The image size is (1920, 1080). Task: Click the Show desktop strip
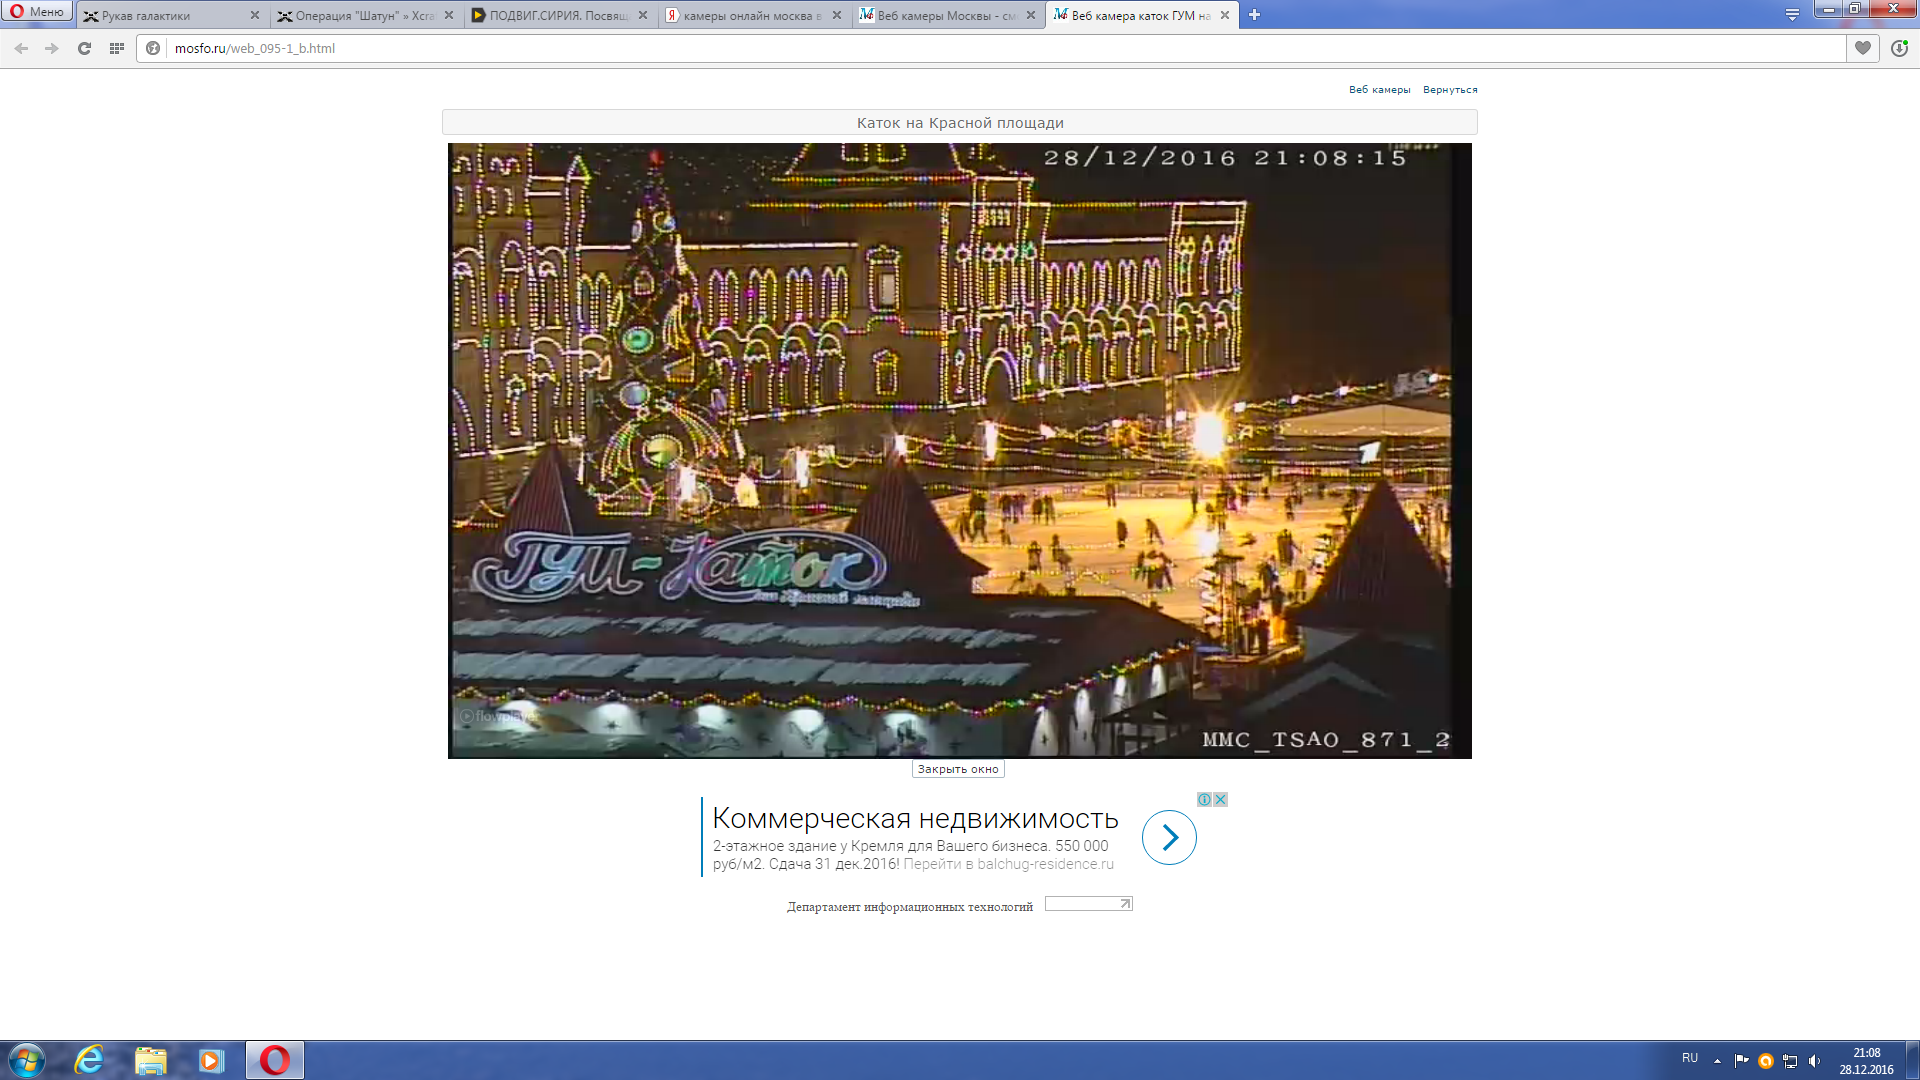(x=1912, y=1060)
